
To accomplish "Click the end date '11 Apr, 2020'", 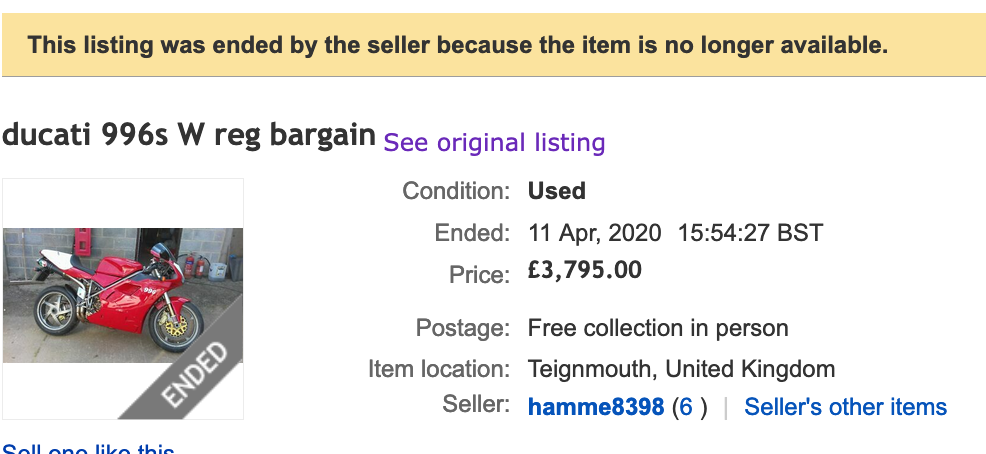I will pyautogui.click(x=594, y=233).
